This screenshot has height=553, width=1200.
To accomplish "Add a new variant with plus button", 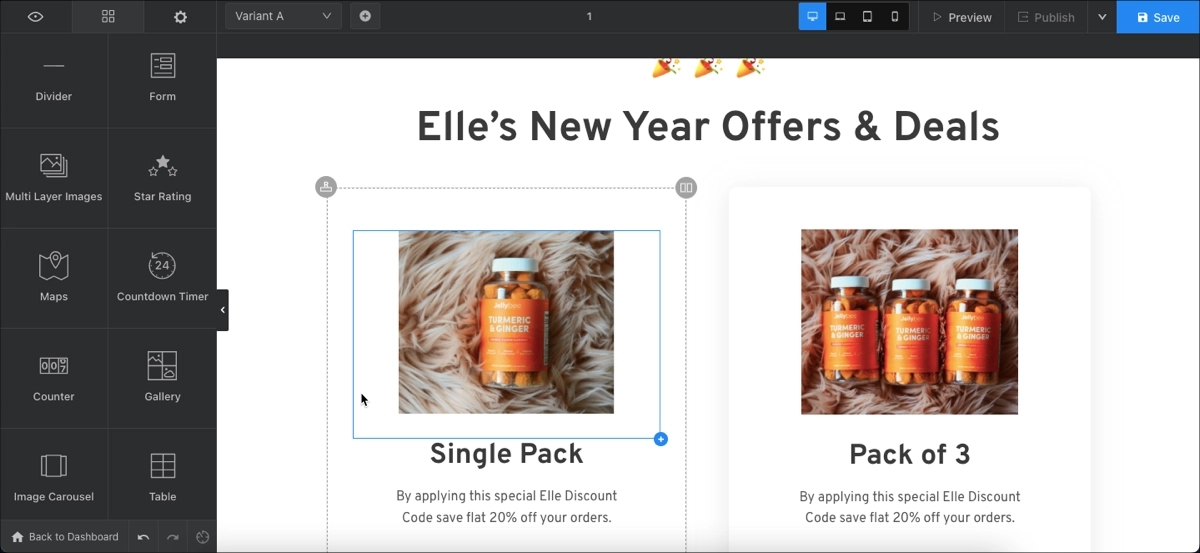I will 365,16.
